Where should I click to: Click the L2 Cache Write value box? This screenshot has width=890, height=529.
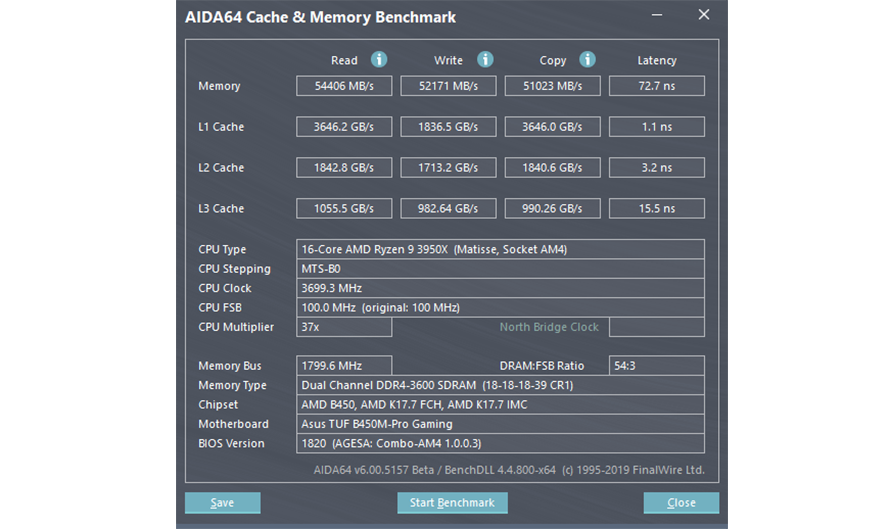(x=448, y=168)
